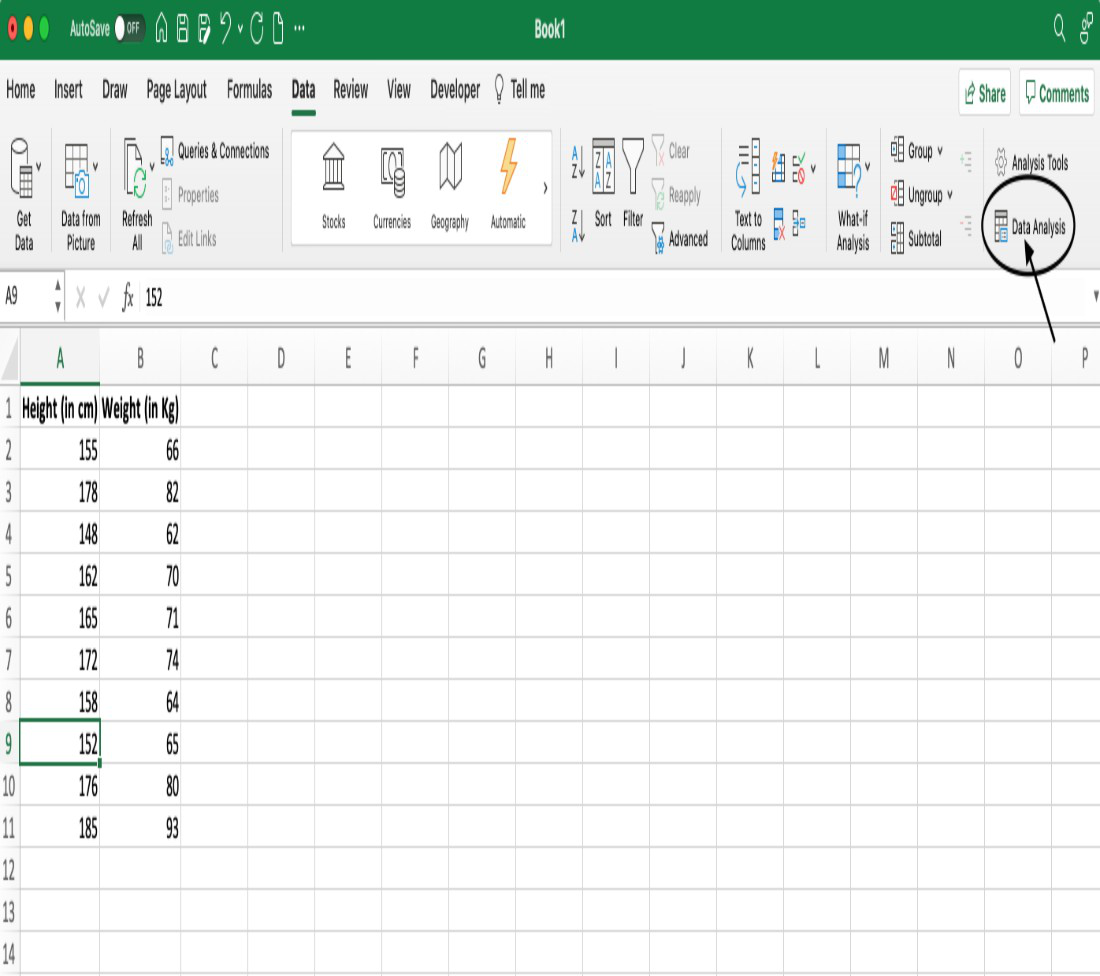
Task: Open the Home tab
Action: pyautogui.click(x=20, y=90)
